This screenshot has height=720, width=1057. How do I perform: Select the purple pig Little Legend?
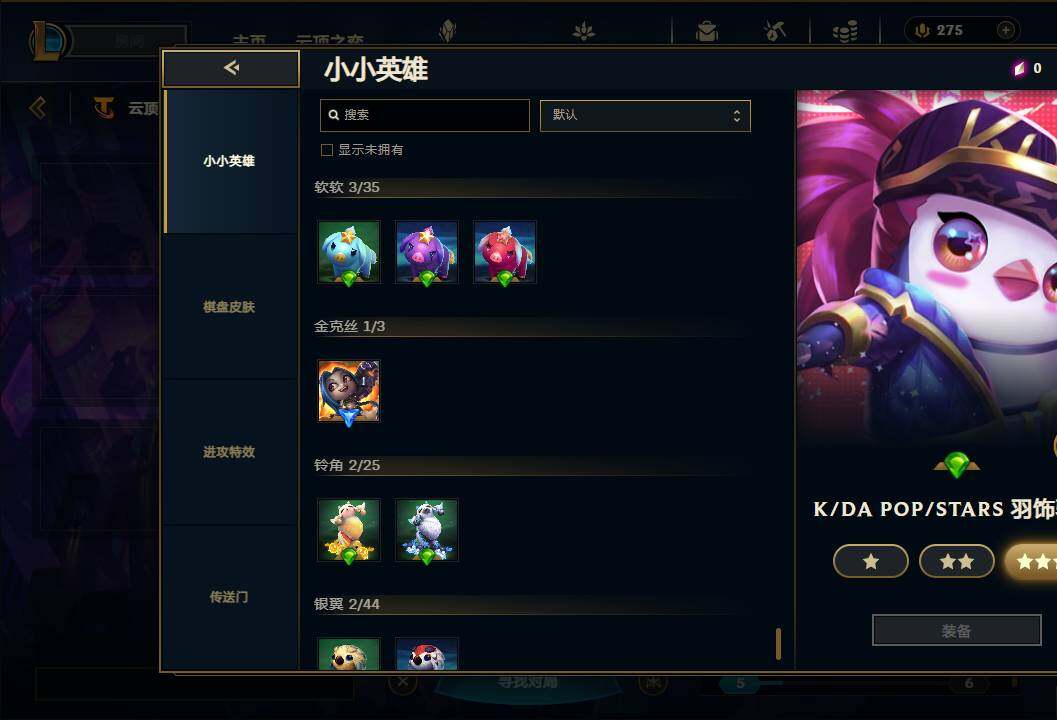[427, 252]
